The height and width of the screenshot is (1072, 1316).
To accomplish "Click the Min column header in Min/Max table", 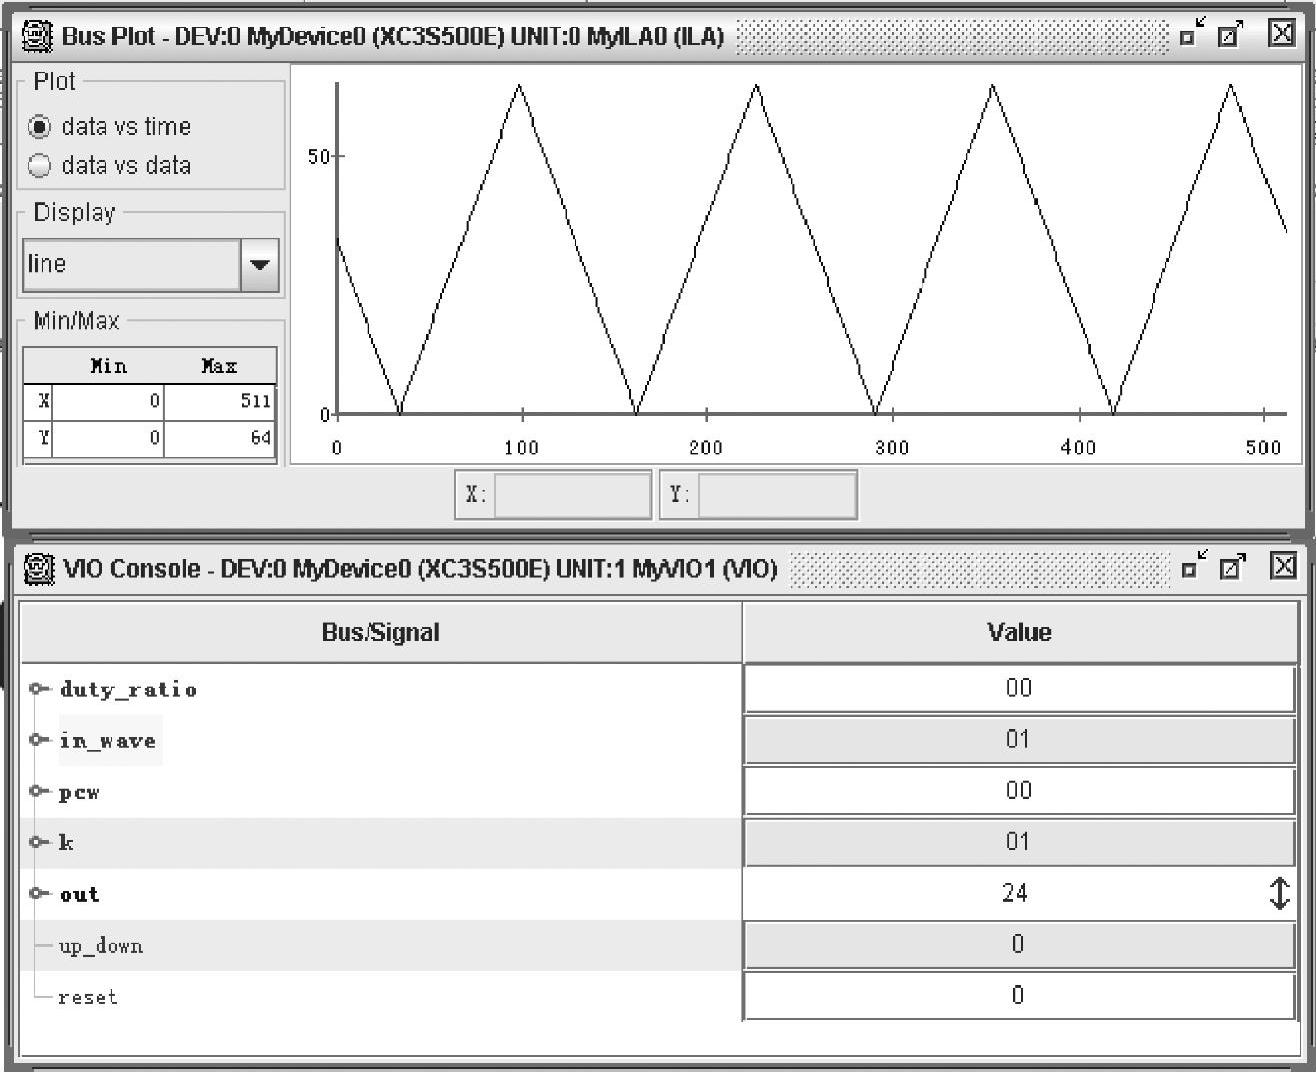I will point(108,366).
